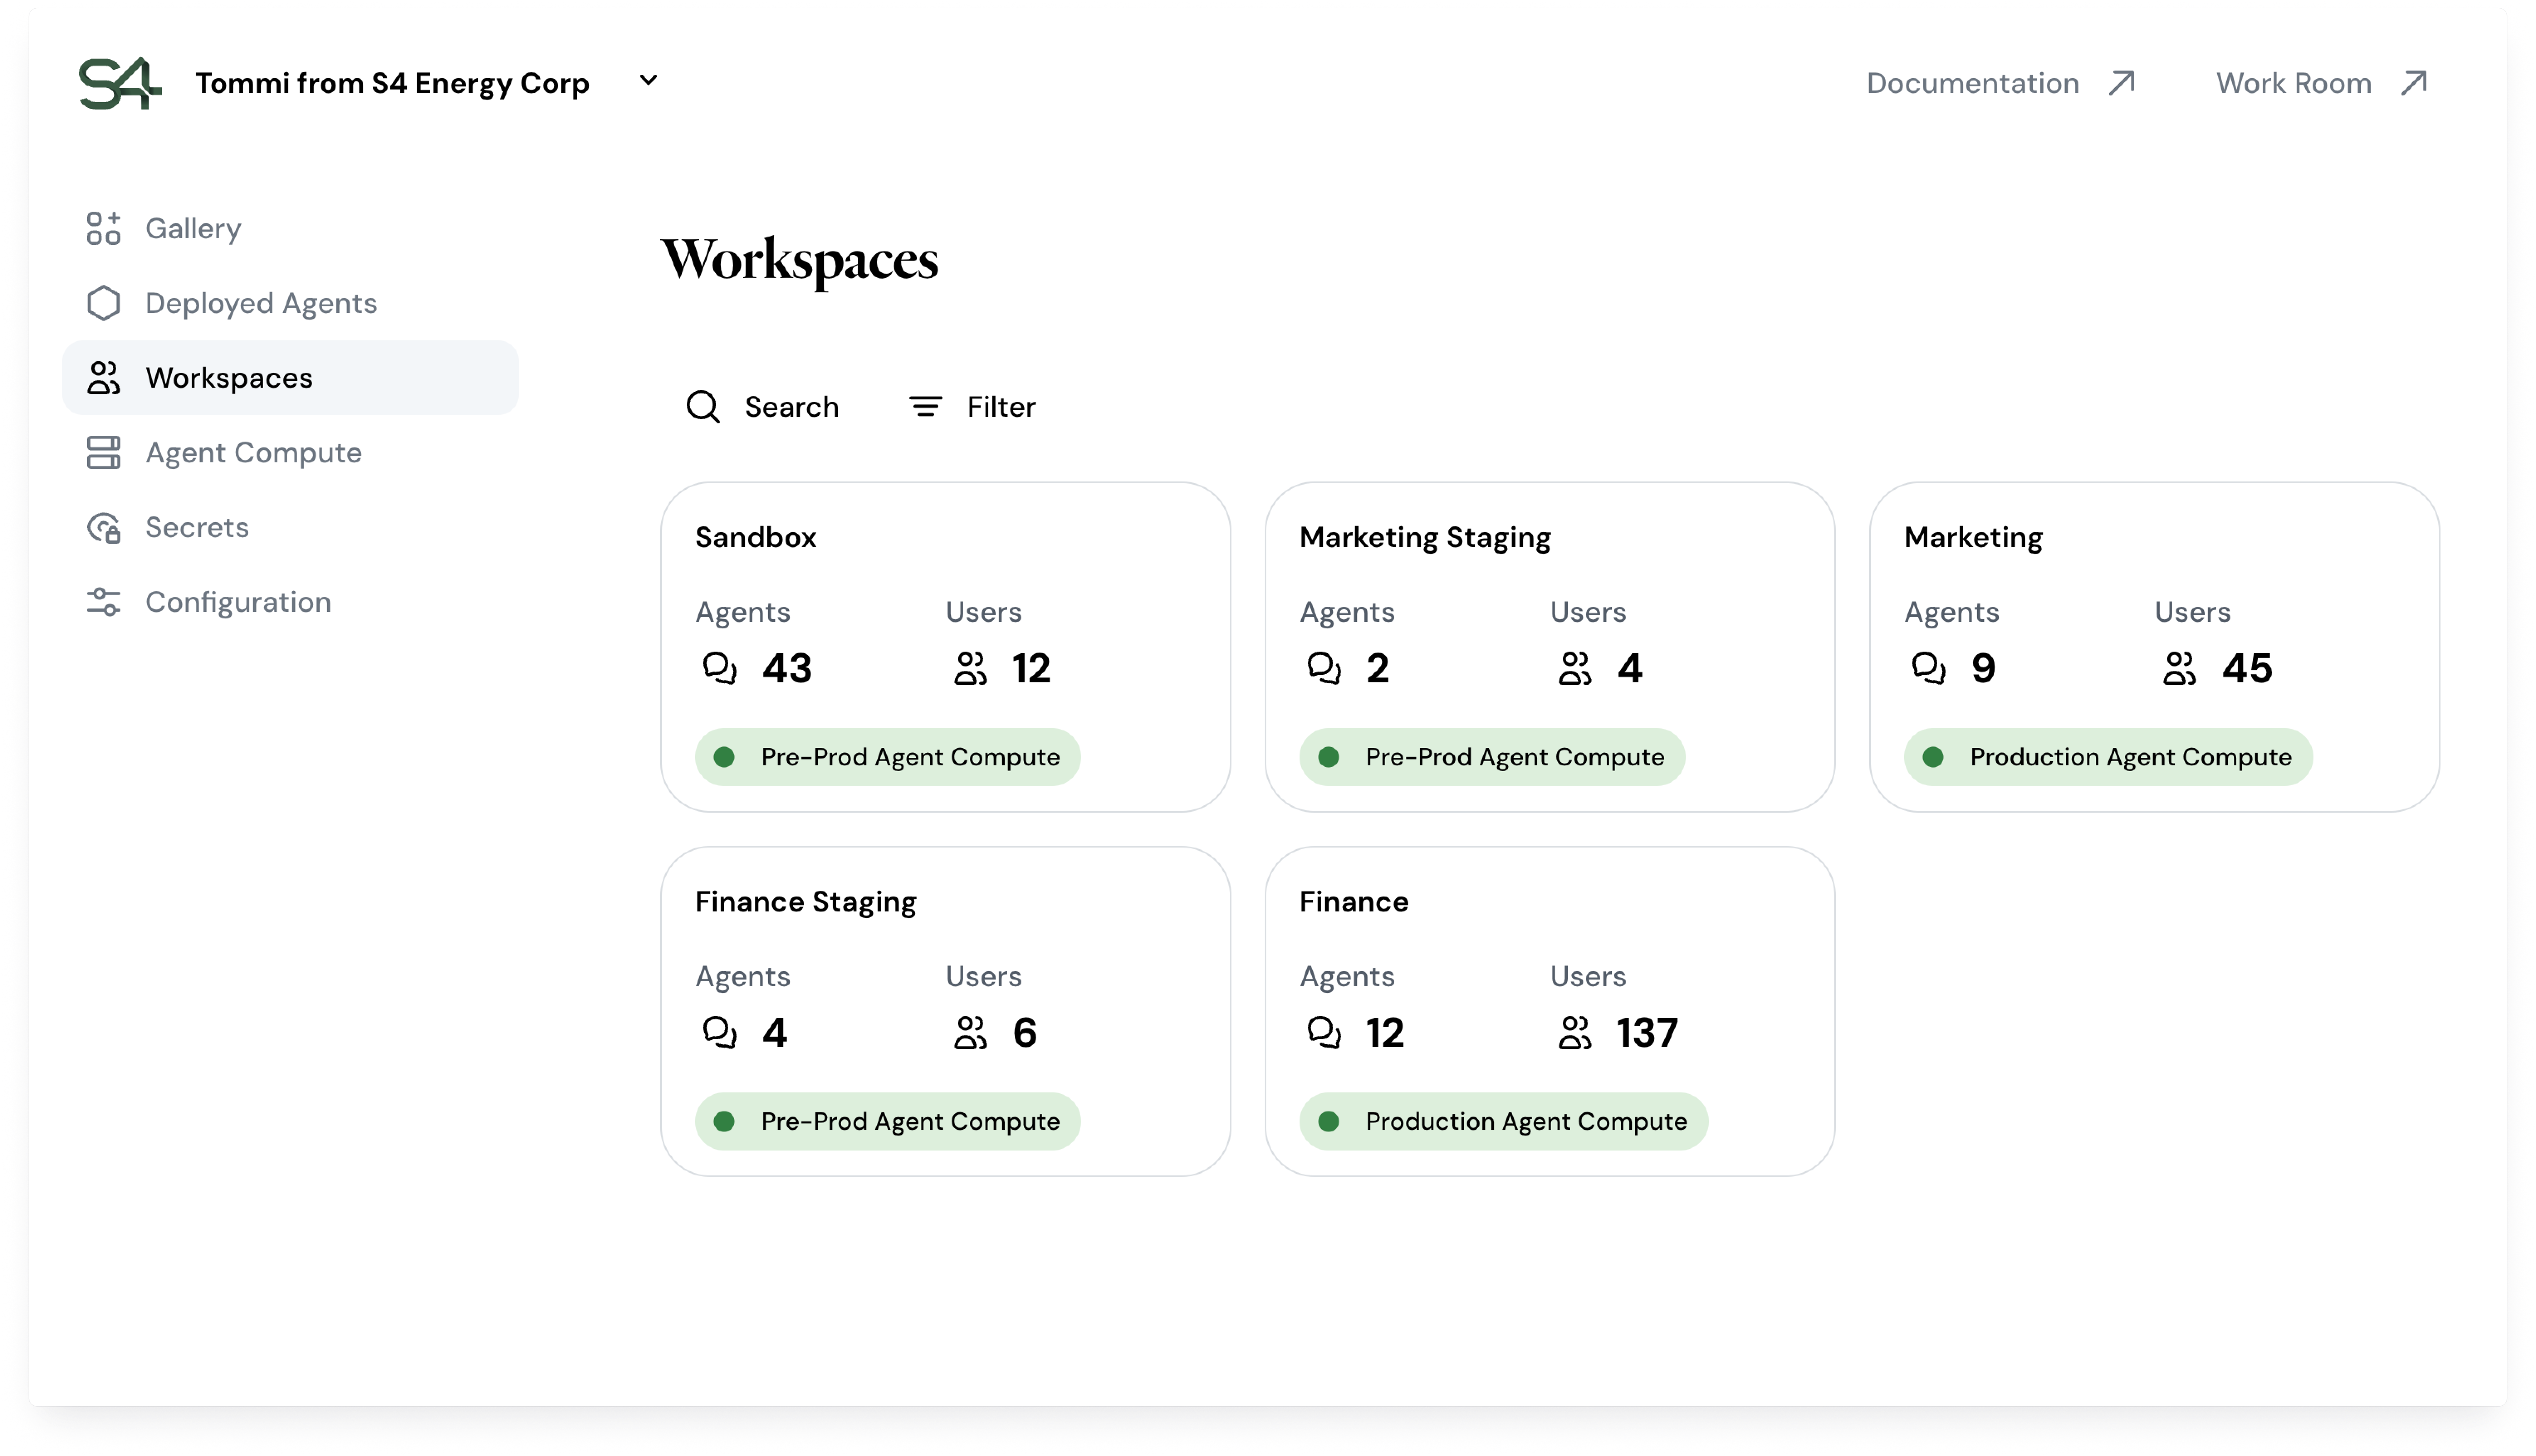
Task: Open the Work Room link
Action: (x=2293, y=83)
